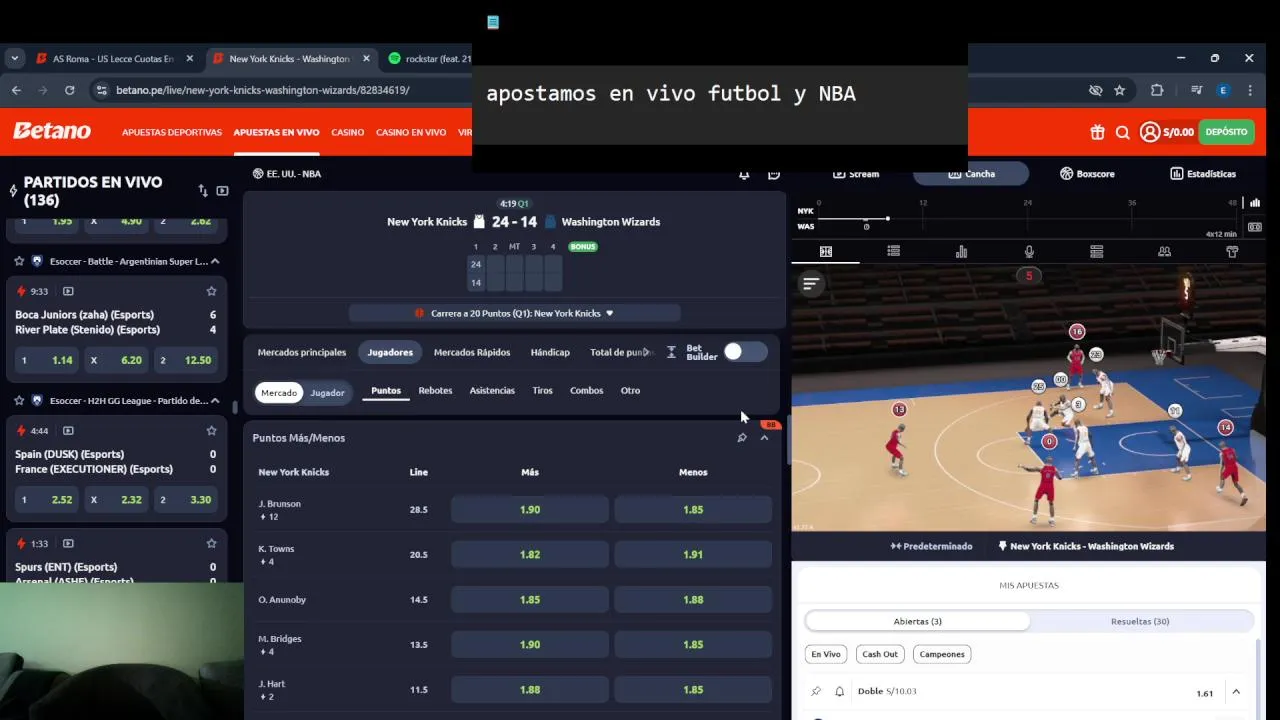This screenshot has width=1280, height=720.
Task: Select the bar chart icon in tracker toolbar
Action: pos(961,252)
